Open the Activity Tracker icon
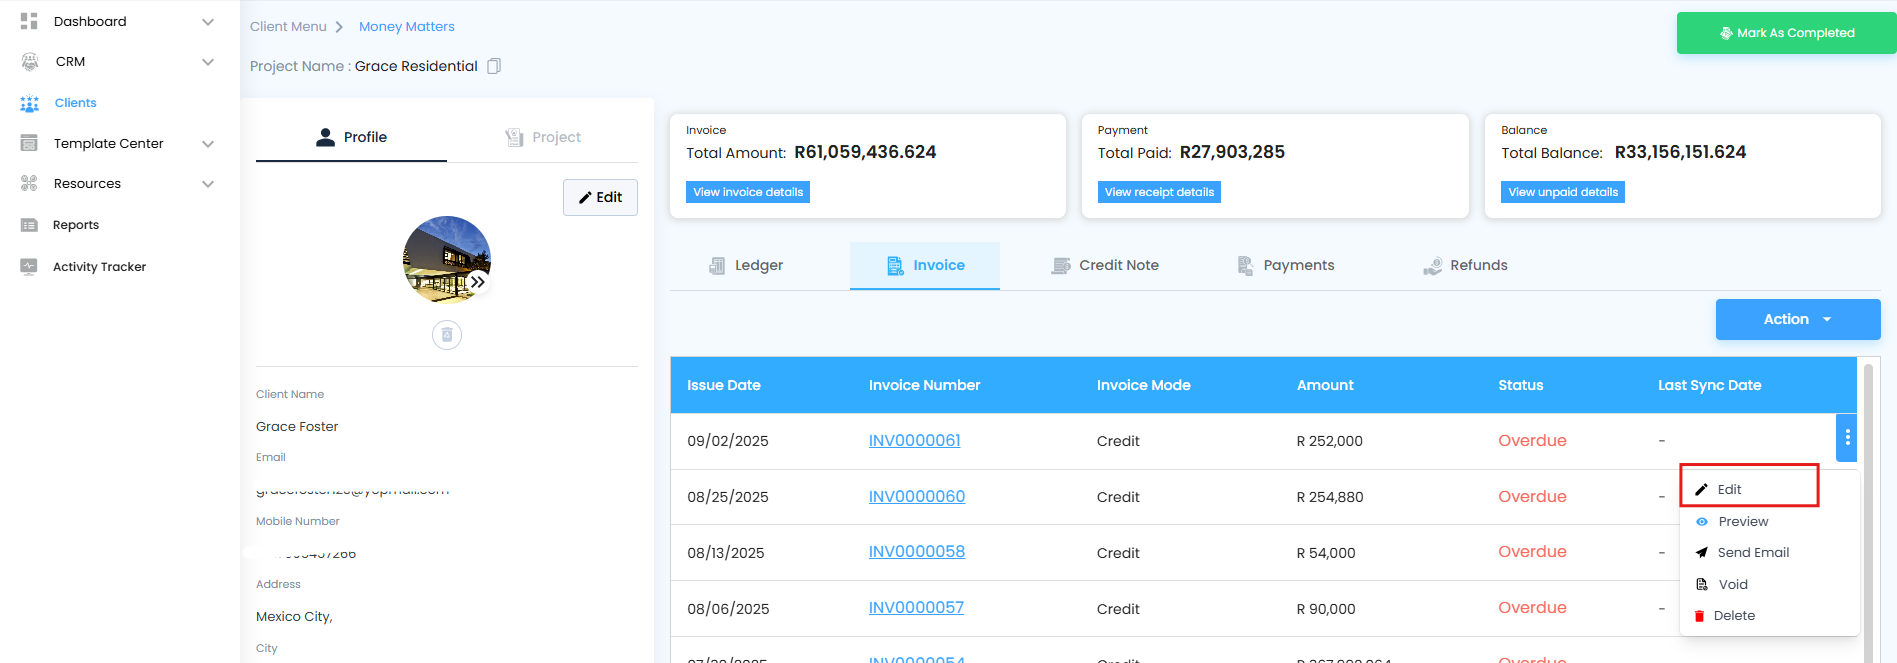This screenshot has width=1897, height=663. [29, 267]
